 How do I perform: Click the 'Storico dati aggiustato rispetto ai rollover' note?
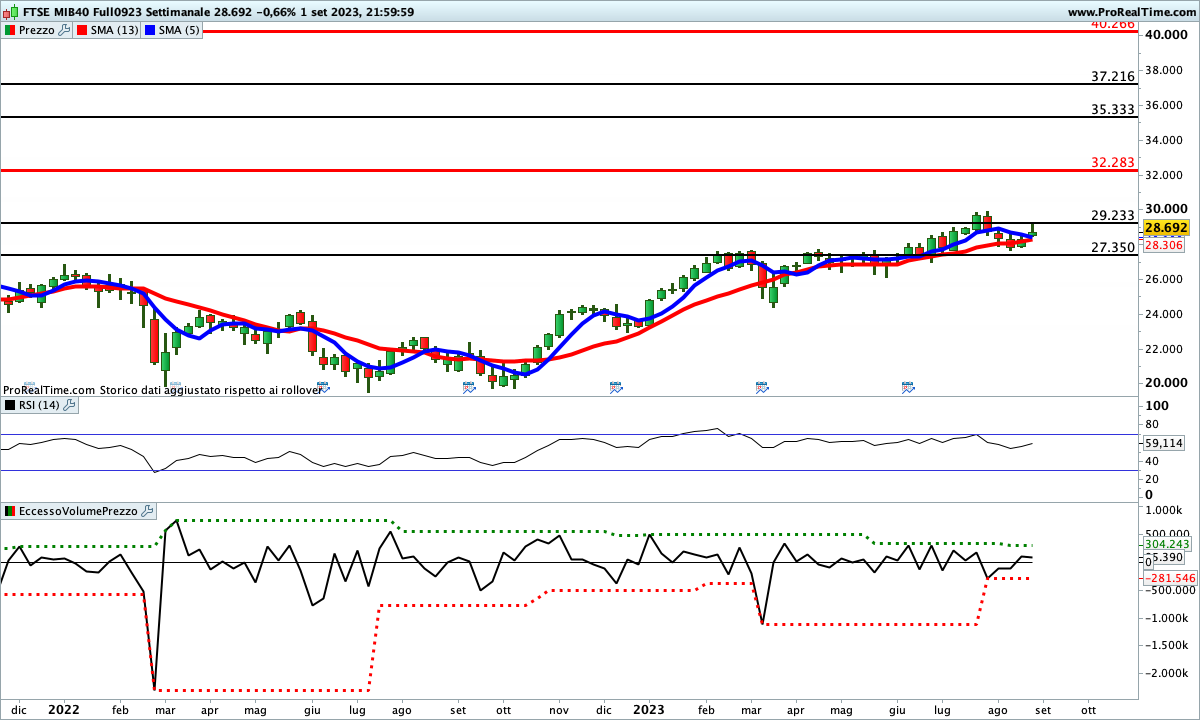(209, 390)
